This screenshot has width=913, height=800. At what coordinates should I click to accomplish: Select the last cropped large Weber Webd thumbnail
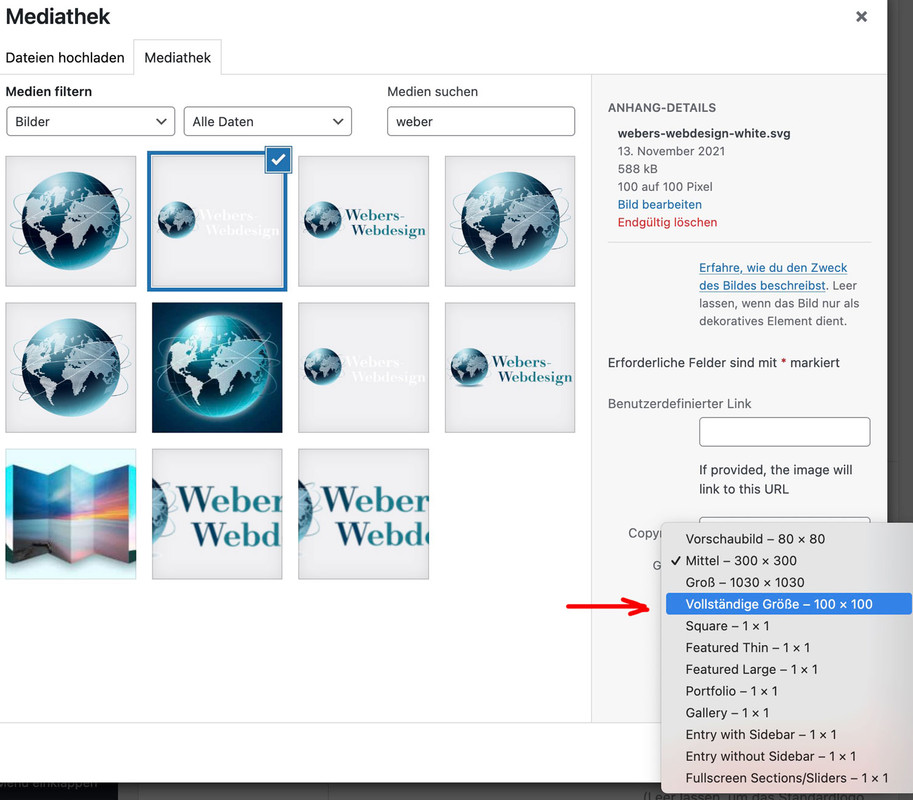click(363, 514)
